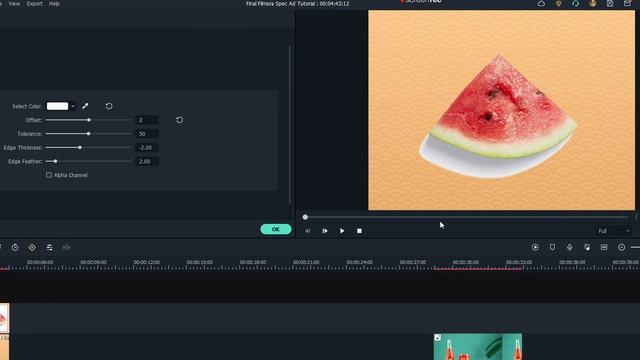Record voiceover with the microphone icon
Image resolution: width=640 pixels, height=360 pixels.
point(569,247)
